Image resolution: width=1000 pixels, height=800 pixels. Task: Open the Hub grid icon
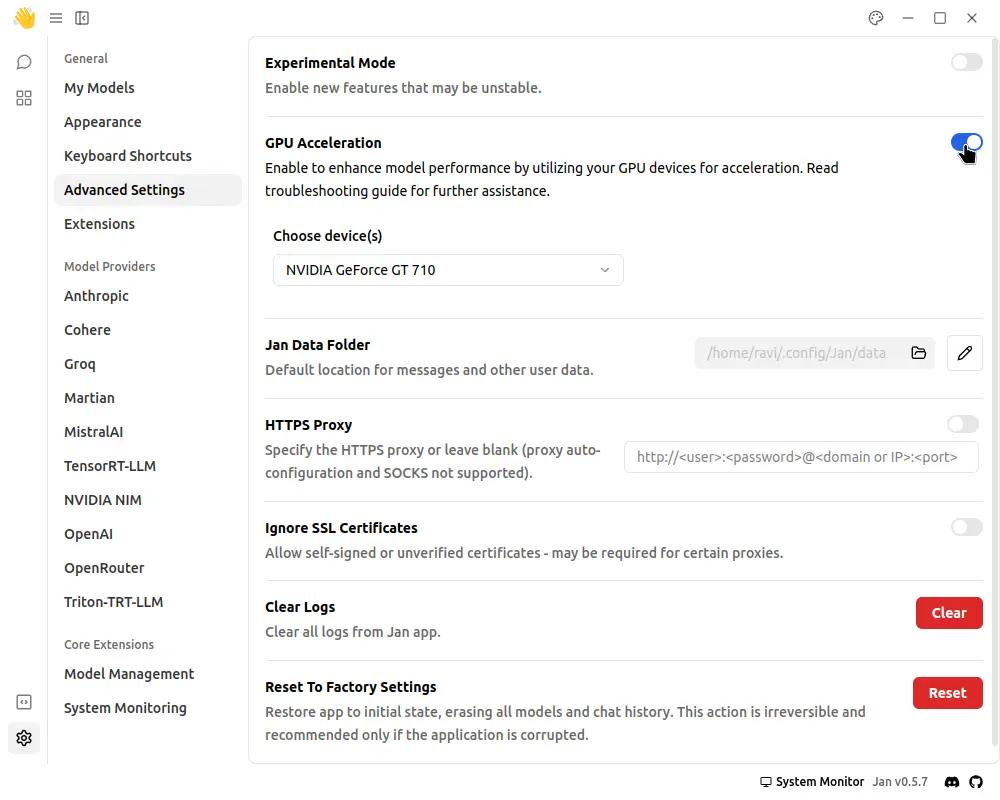click(24, 98)
